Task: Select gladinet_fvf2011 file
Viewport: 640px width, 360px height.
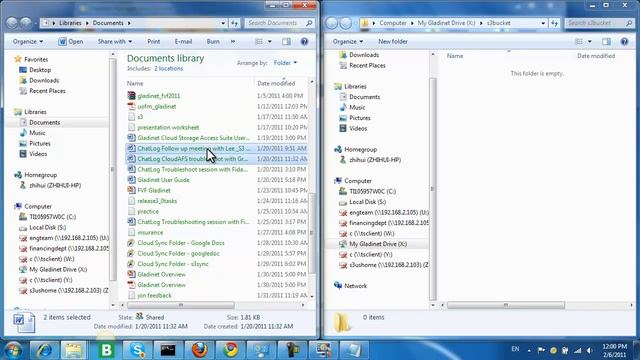Action: pyautogui.click(x=159, y=96)
